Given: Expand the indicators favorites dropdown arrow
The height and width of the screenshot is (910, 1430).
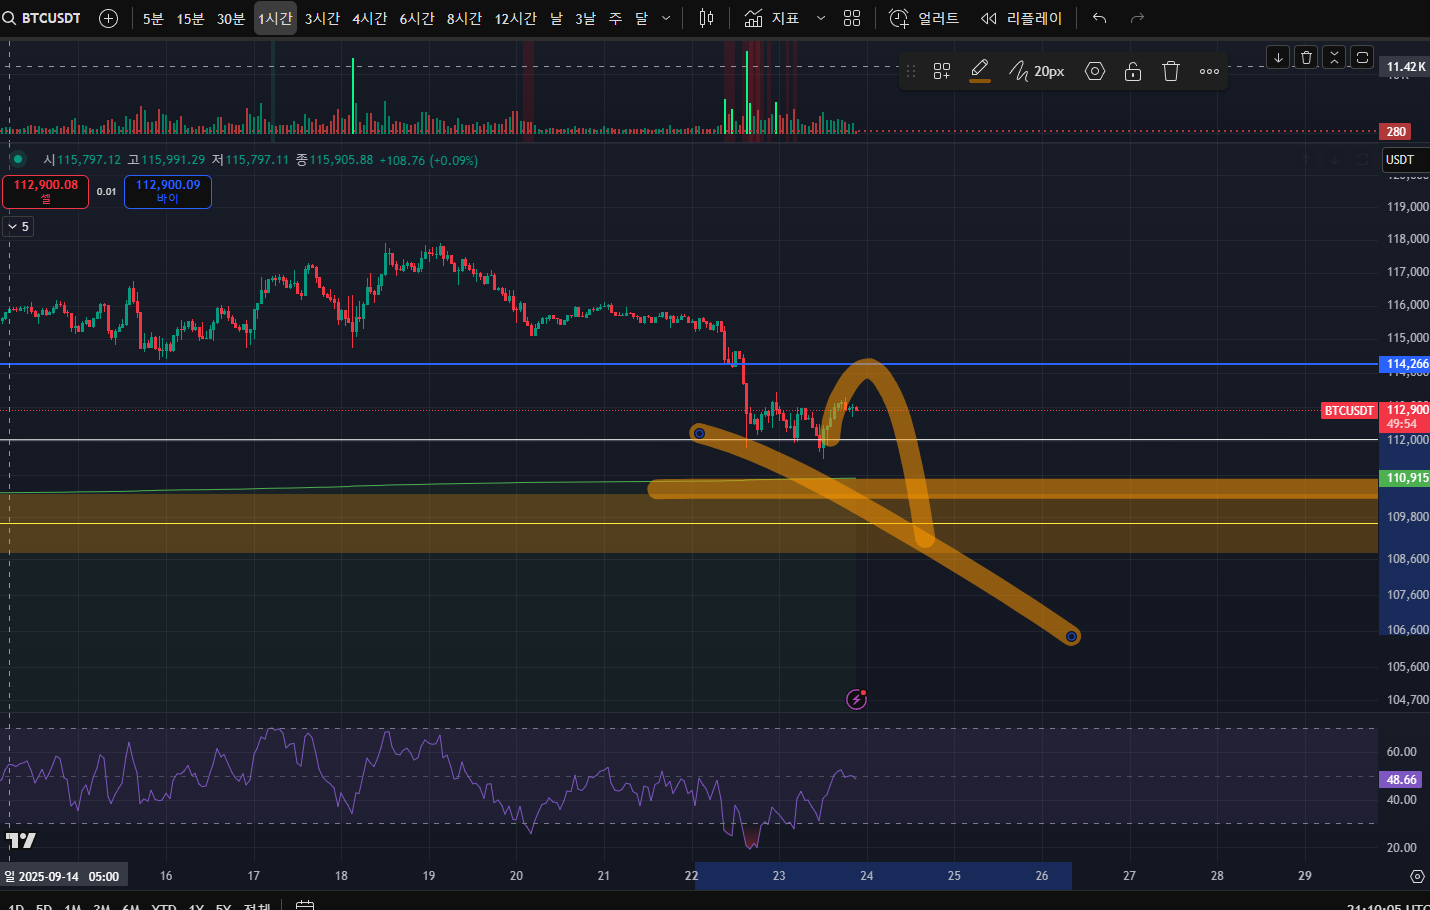Looking at the screenshot, I should [x=821, y=18].
